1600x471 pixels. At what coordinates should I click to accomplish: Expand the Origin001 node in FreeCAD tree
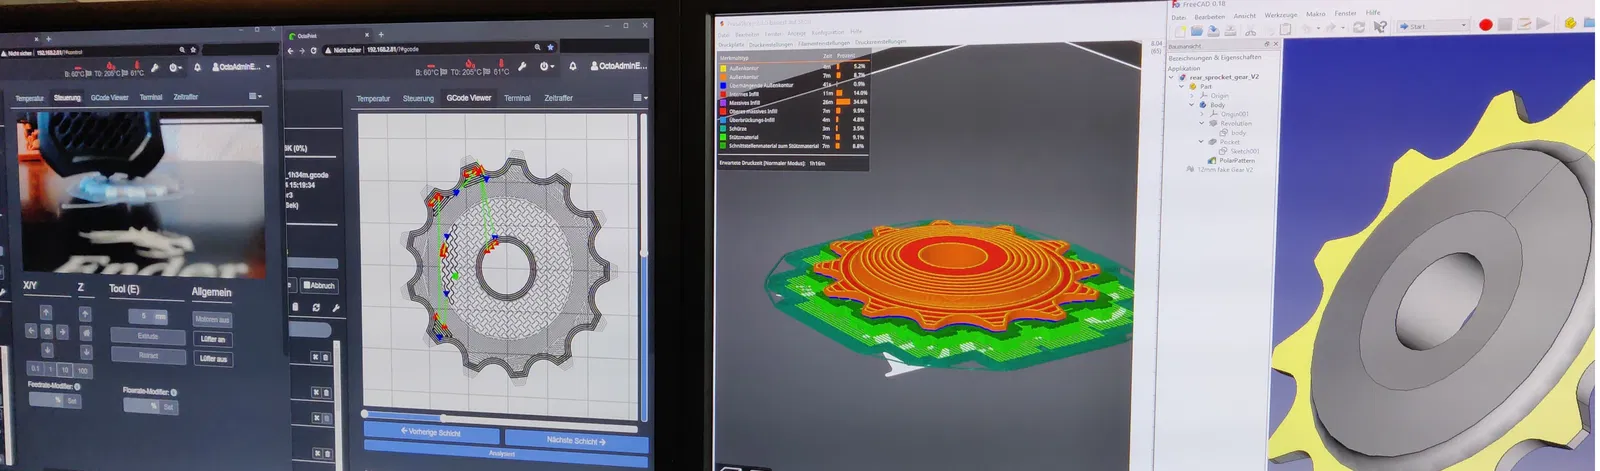click(1201, 114)
